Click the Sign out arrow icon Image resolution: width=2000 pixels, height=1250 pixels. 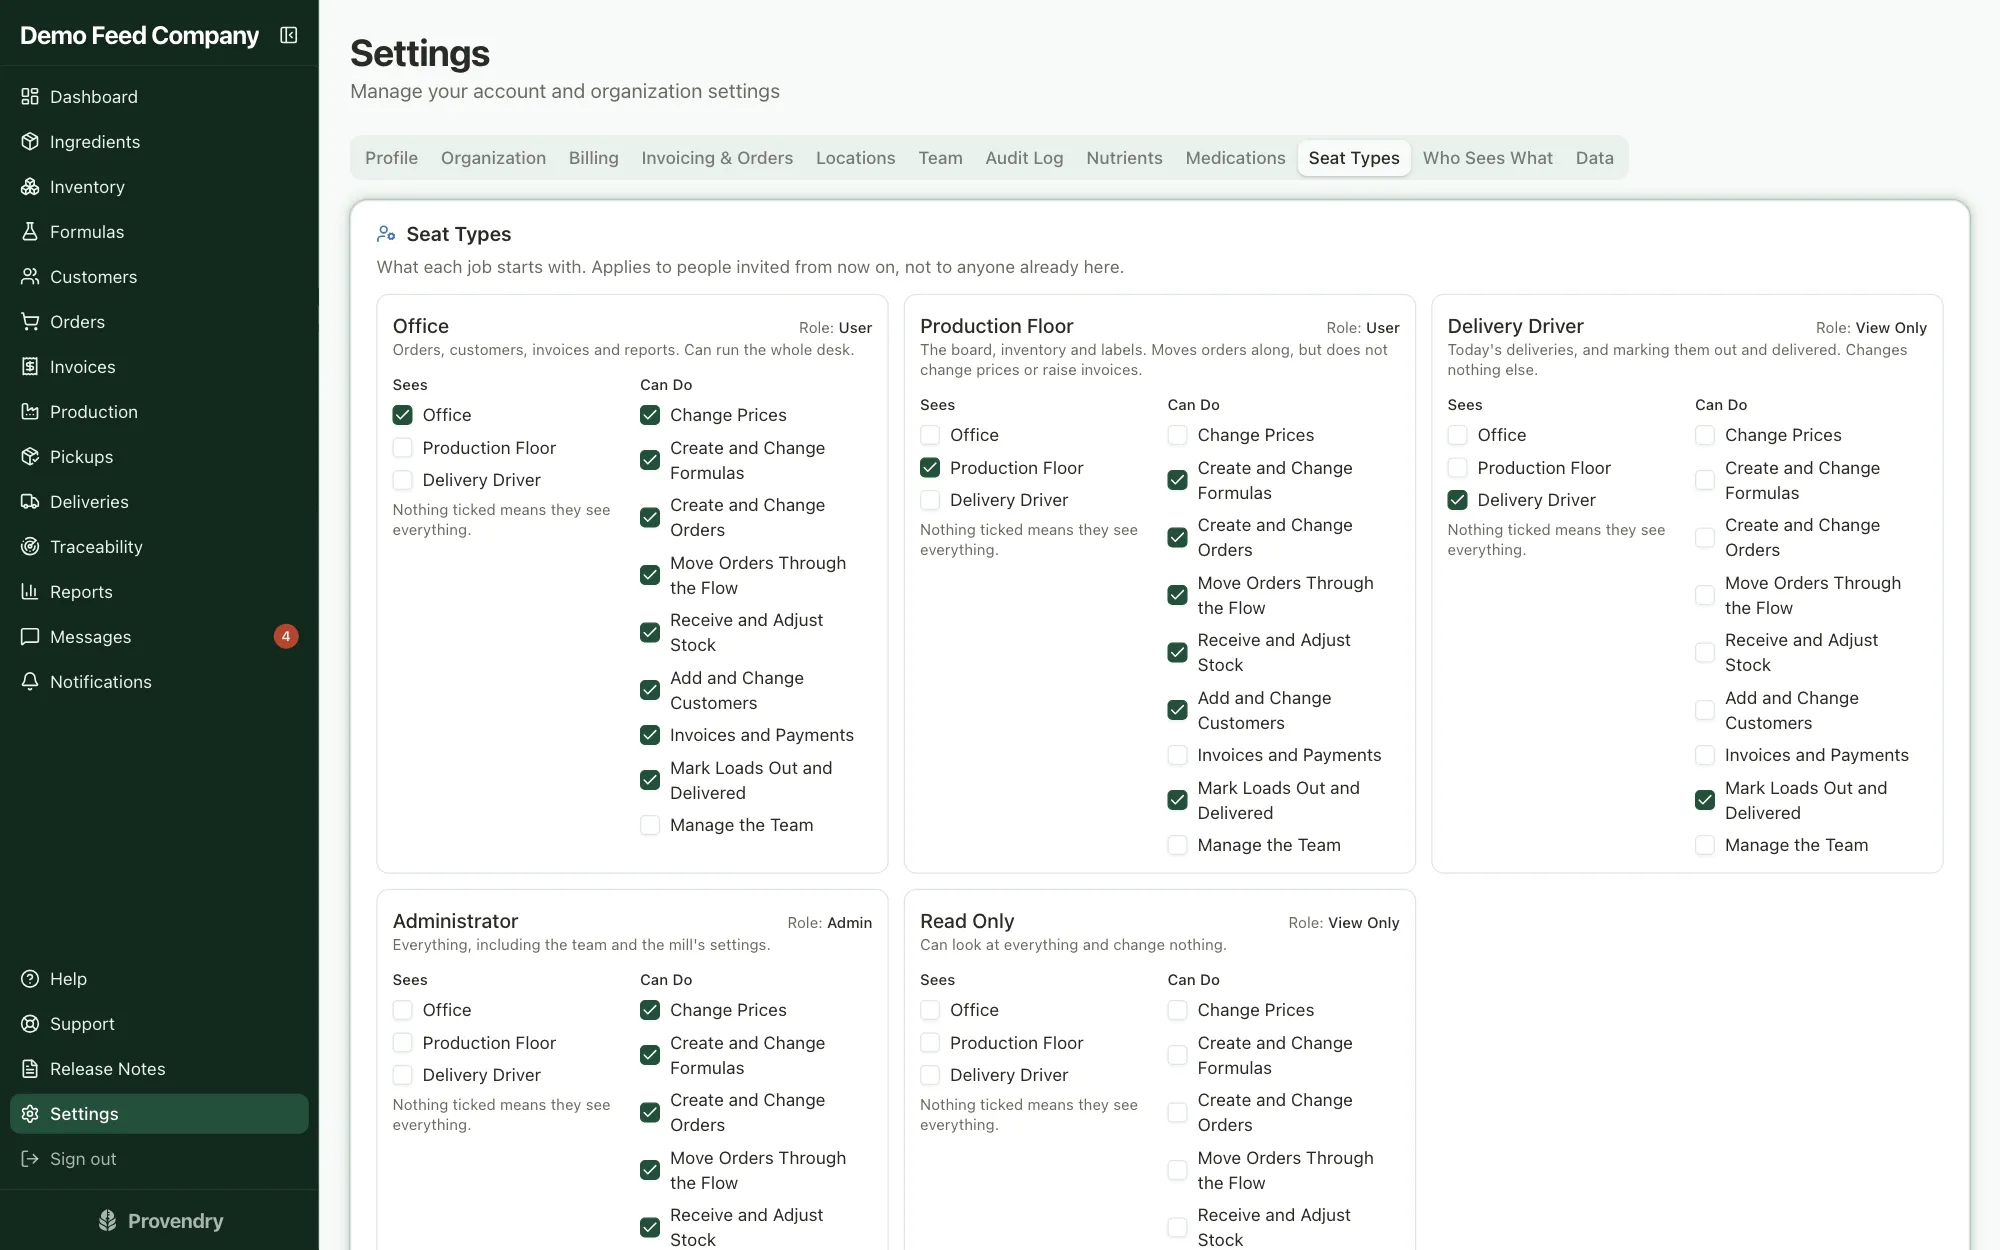pyautogui.click(x=30, y=1159)
